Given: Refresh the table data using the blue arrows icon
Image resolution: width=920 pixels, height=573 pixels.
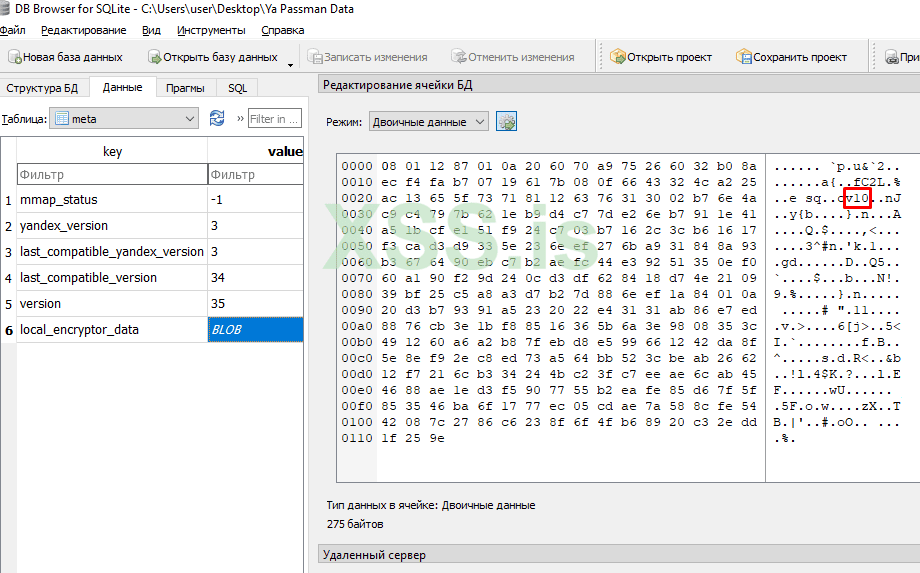Looking at the screenshot, I should [x=217, y=118].
